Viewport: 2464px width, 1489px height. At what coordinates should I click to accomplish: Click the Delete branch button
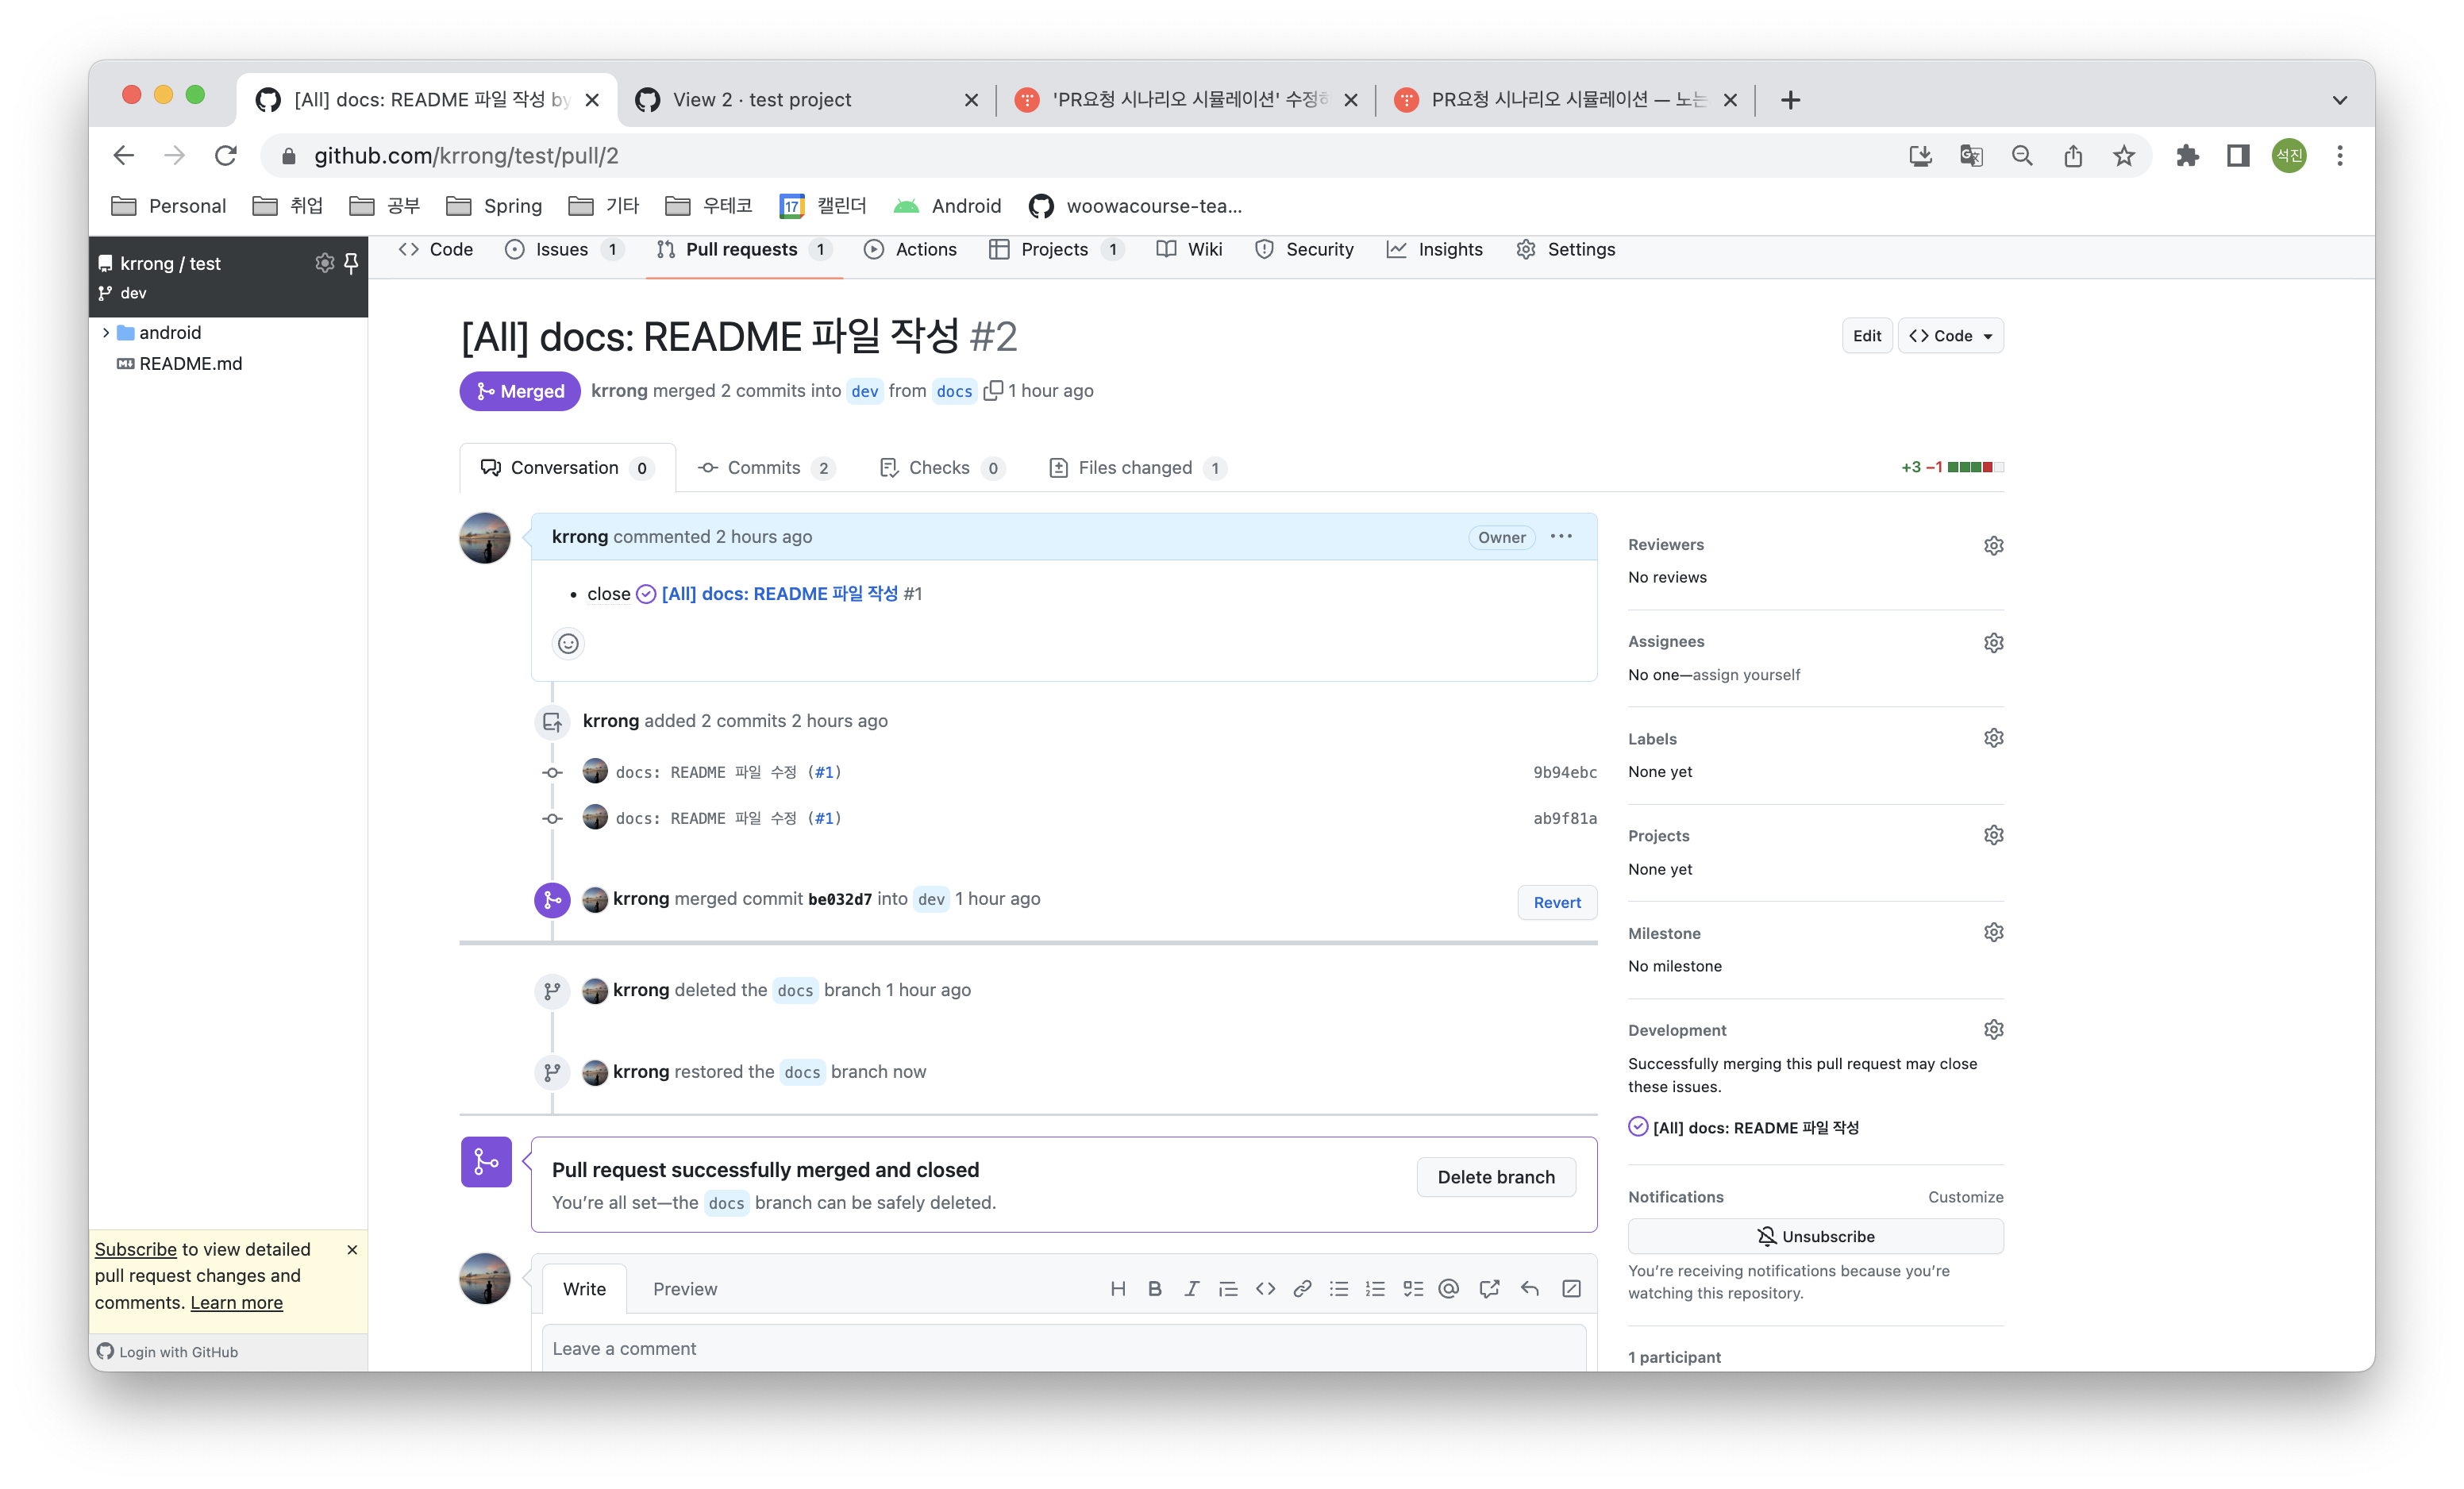click(x=1496, y=1177)
